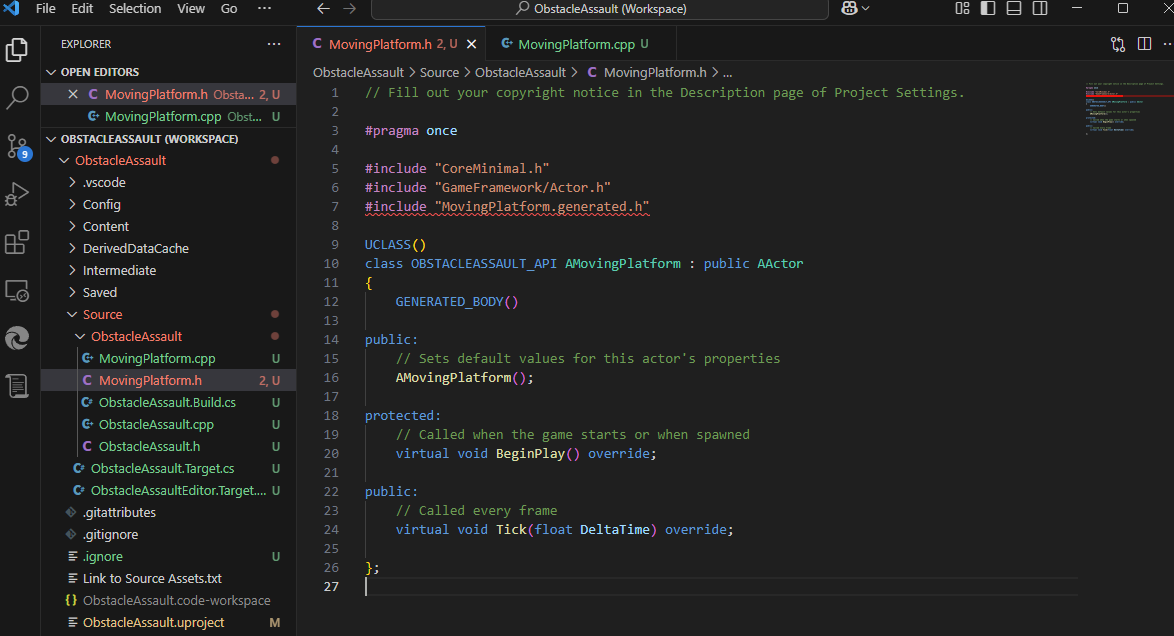This screenshot has width=1174, height=636.
Task: Open the Customize Layout icon
Action: pyautogui.click(x=962, y=8)
